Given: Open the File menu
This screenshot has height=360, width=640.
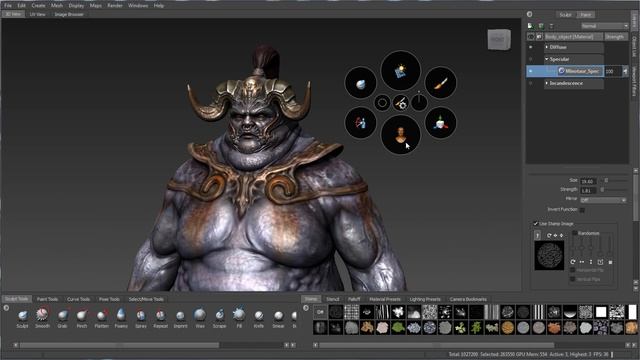Looking at the screenshot, I should (8, 6).
